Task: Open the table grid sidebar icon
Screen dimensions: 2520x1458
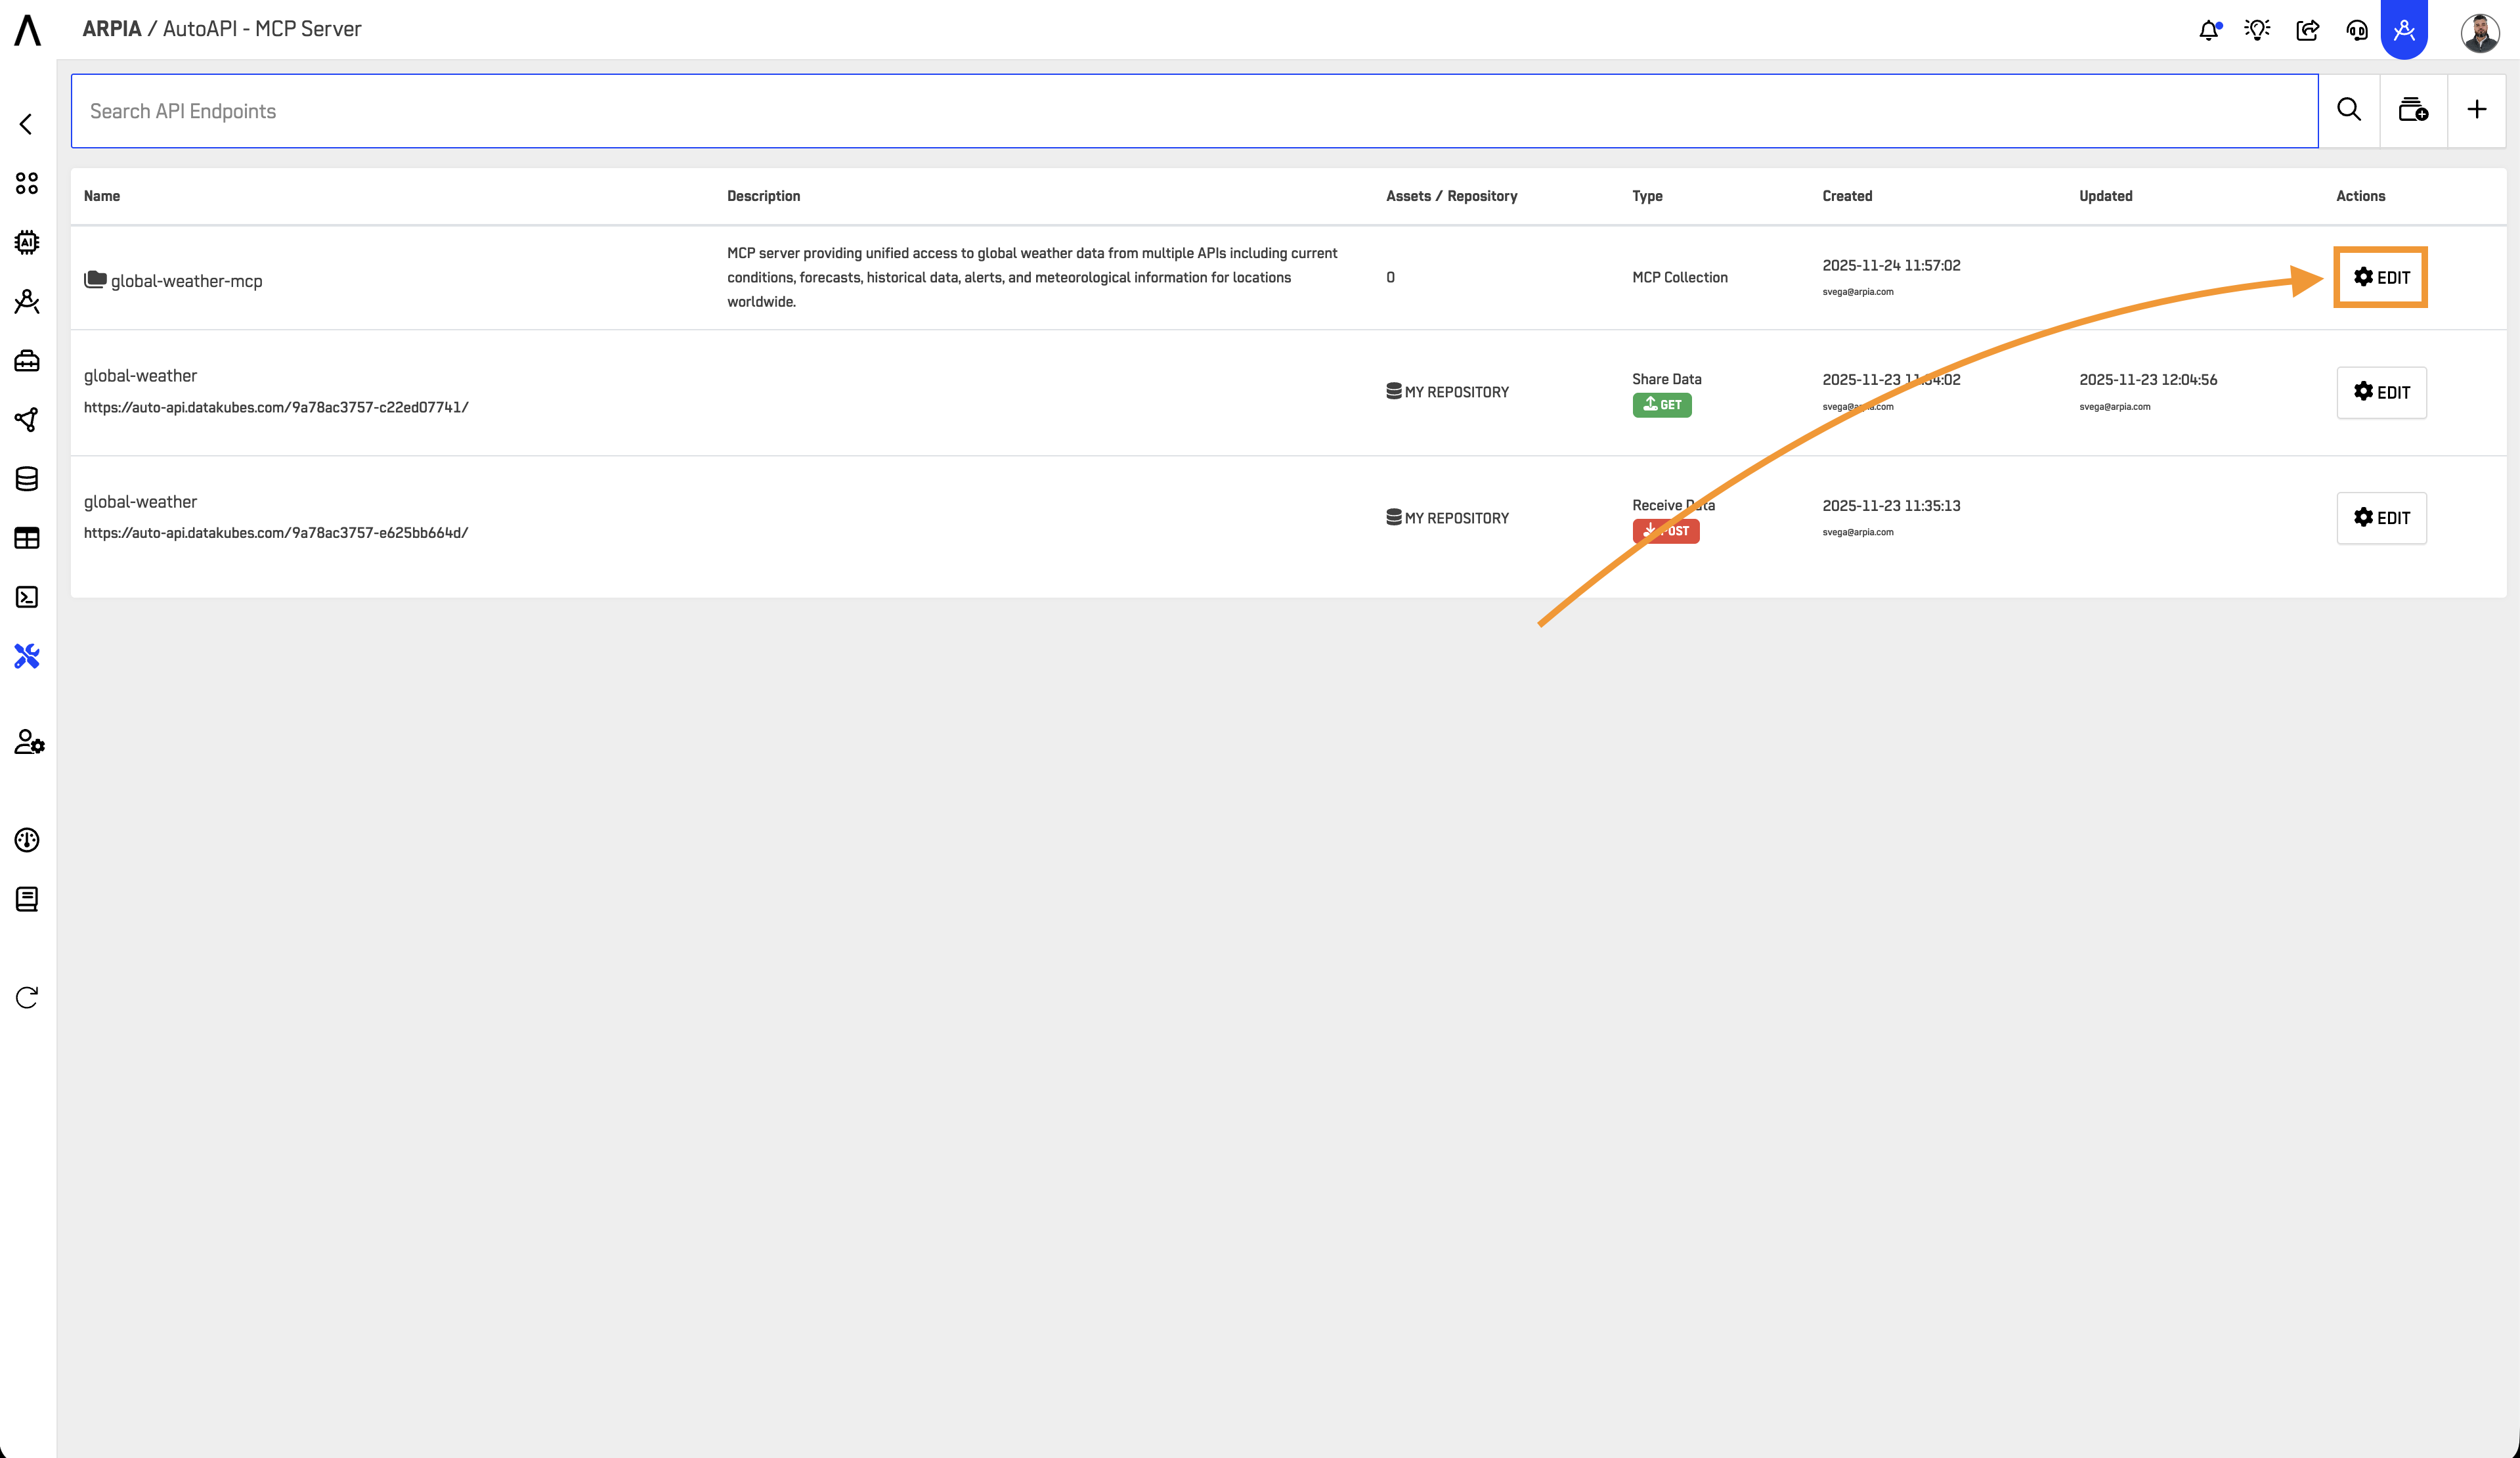Action: 27,538
